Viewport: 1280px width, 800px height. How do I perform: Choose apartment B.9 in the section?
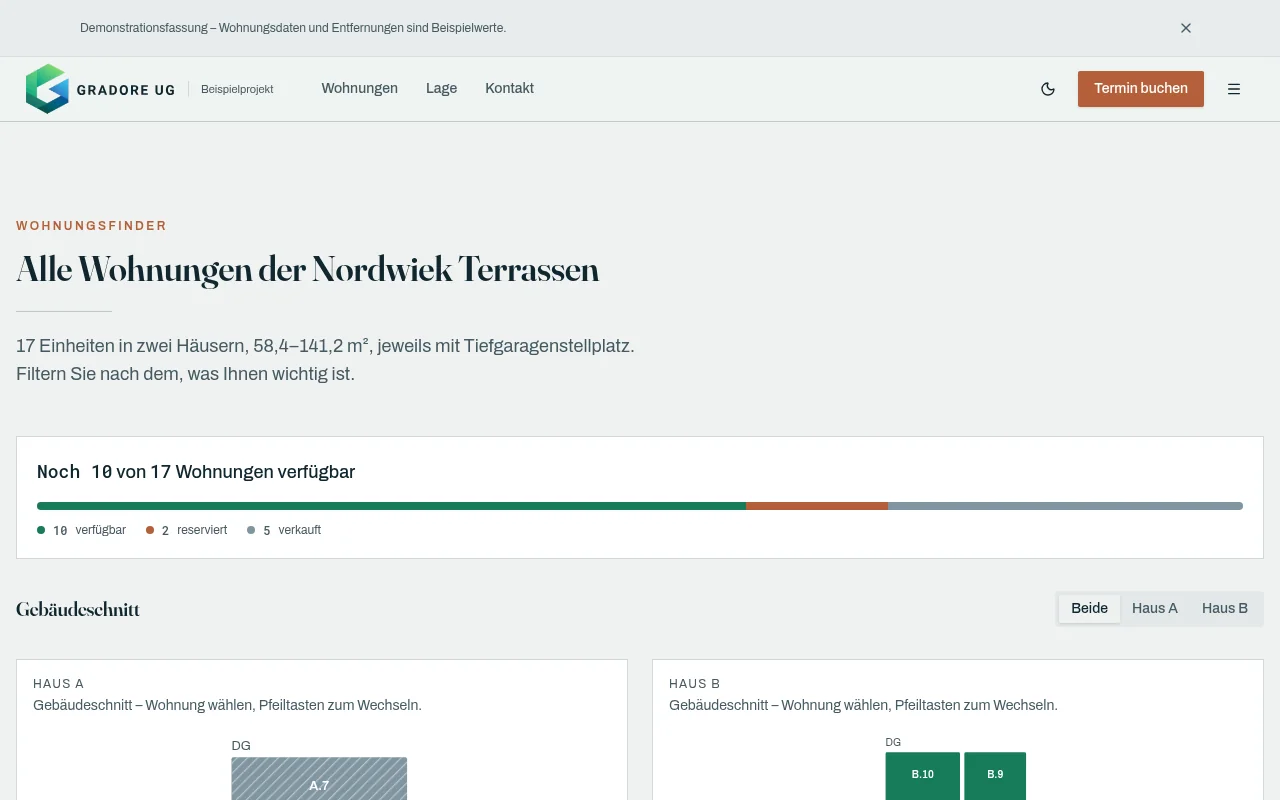[x=995, y=776]
